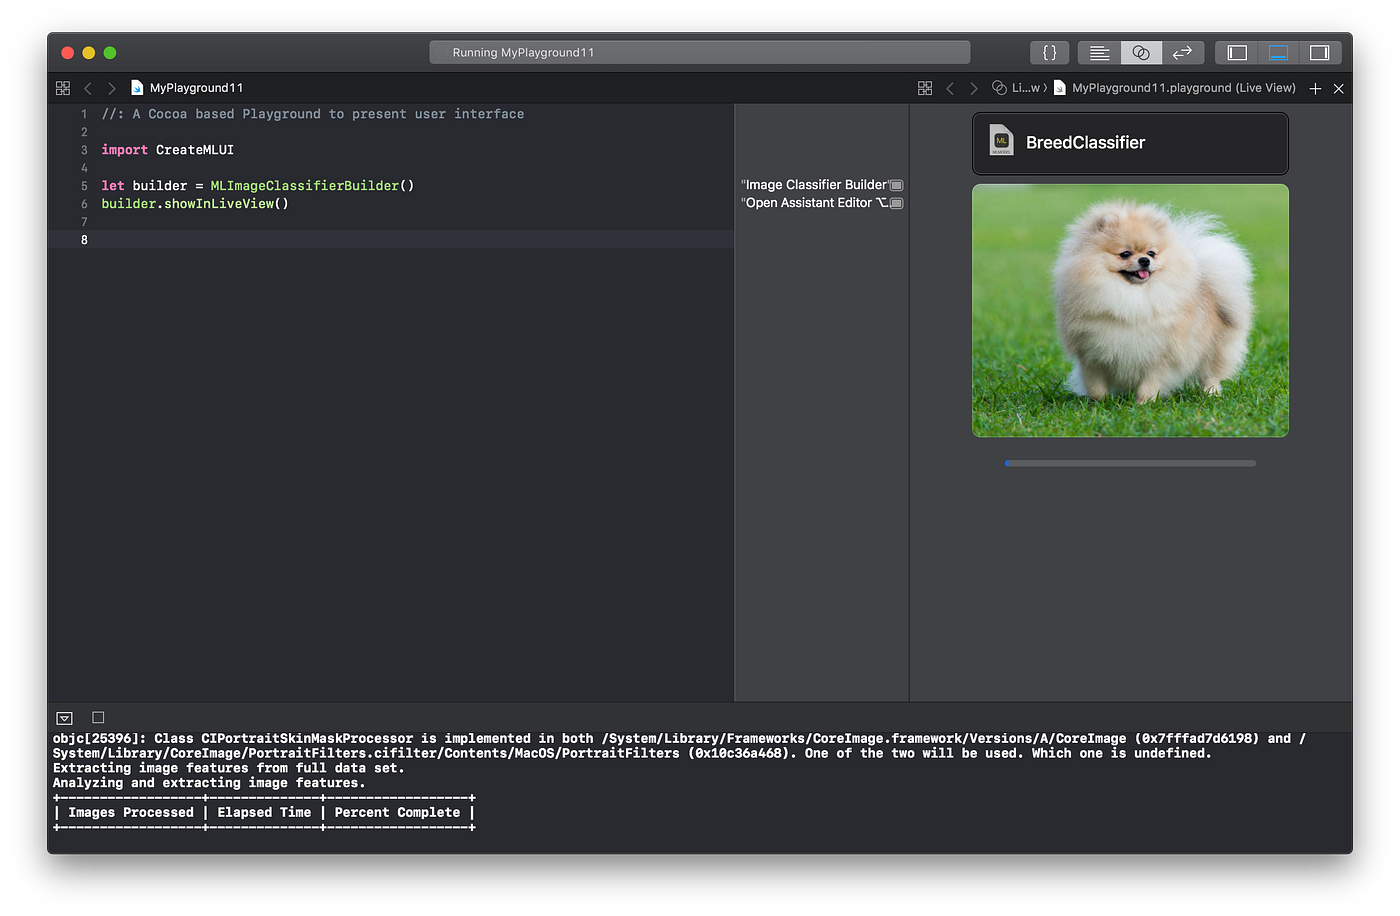Show the Debug area panel icon
Viewport: 1400px width, 916px height.
point(1279,52)
